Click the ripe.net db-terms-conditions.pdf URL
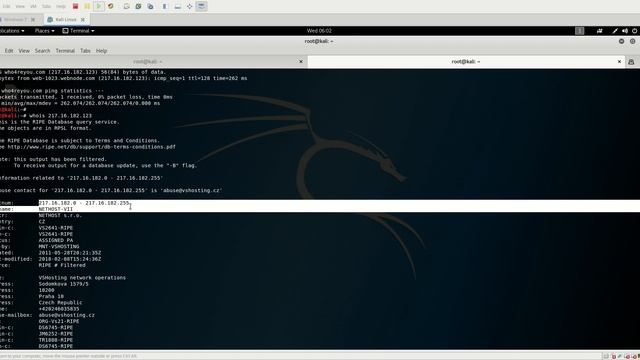Image resolution: width=640 pixels, height=360 pixels. pyautogui.click(x=91, y=147)
